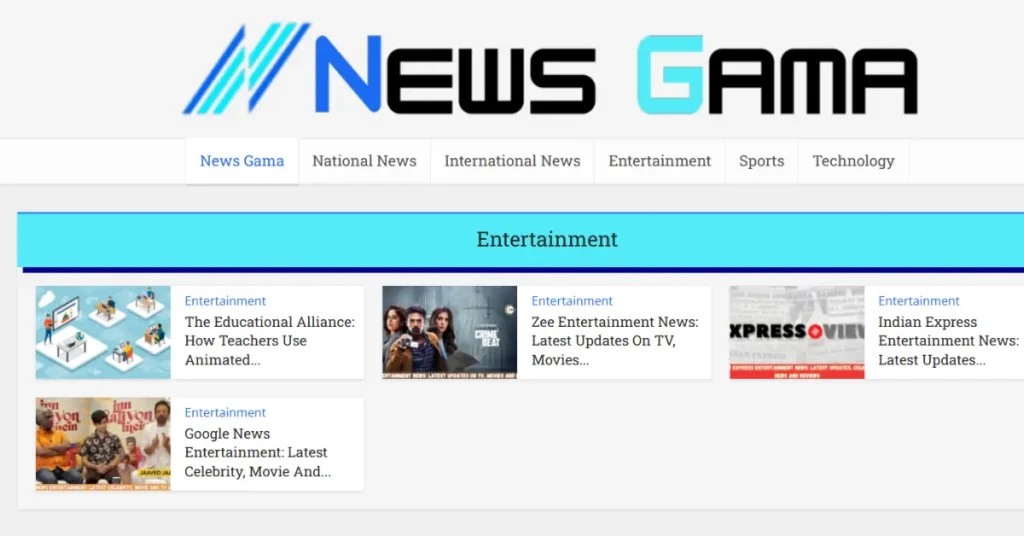The width and height of the screenshot is (1024, 536).
Task: Go to International News section
Action: pyautogui.click(x=512, y=161)
